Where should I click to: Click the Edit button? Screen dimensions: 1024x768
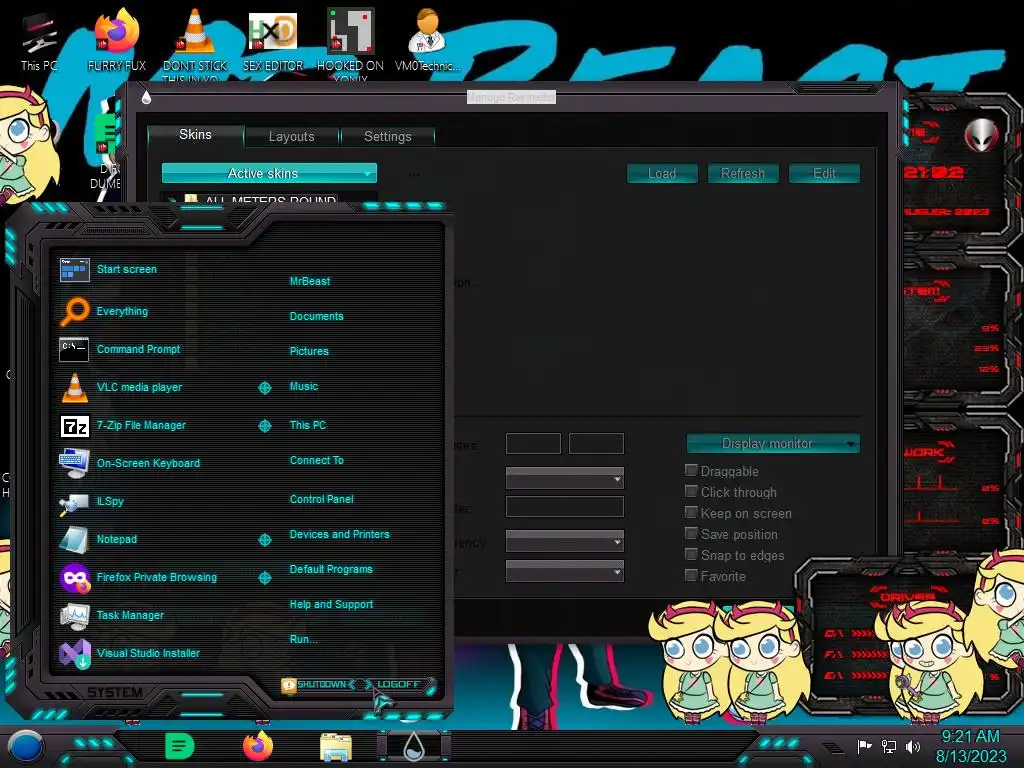click(824, 173)
